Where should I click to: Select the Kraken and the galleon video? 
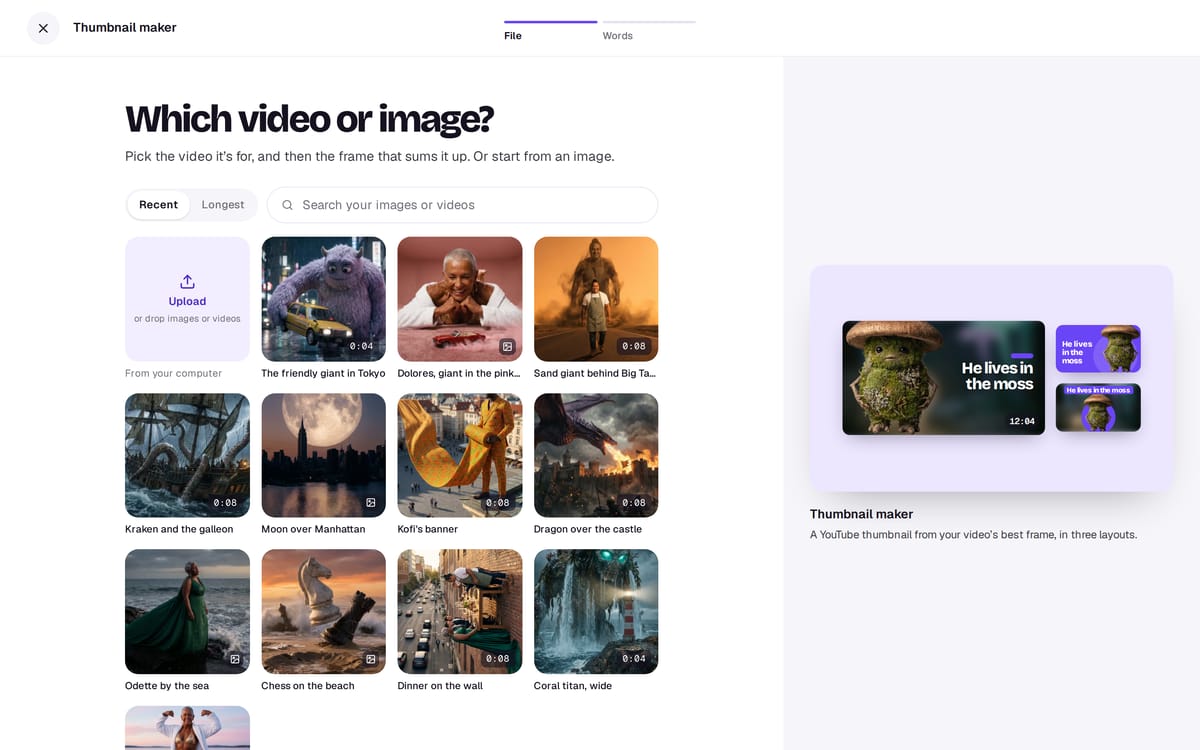[187, 455]
